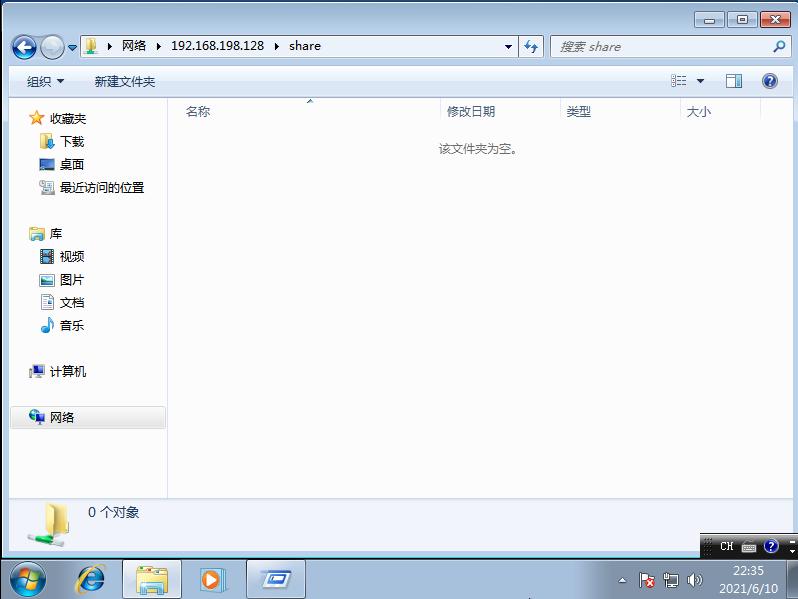Switch input language via CH indicator
This screenshot has width=798, height=599.
726,546
